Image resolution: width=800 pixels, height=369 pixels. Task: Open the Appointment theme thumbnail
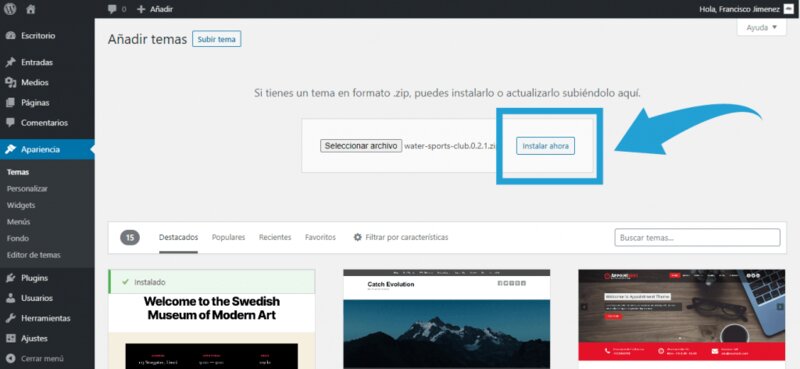682,319
